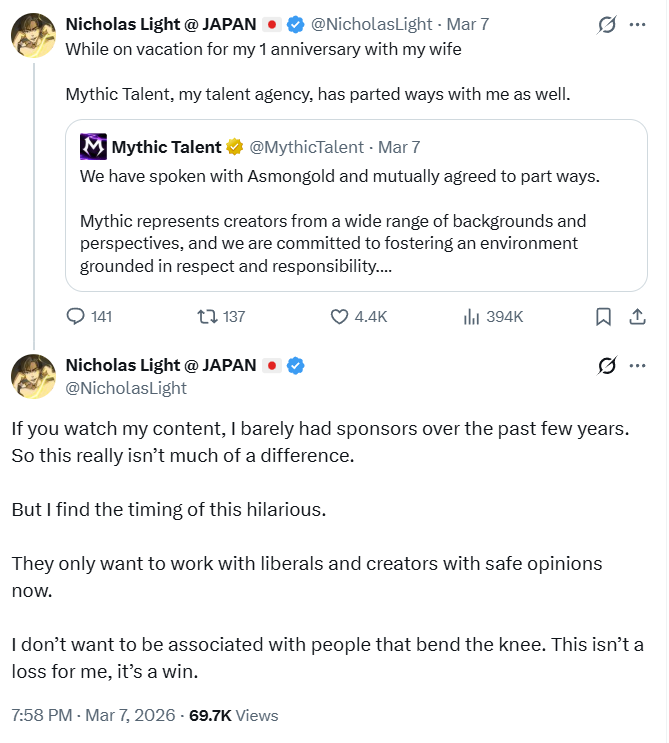Share the first tweet
The image size is (669, 743).
[636, 317]
